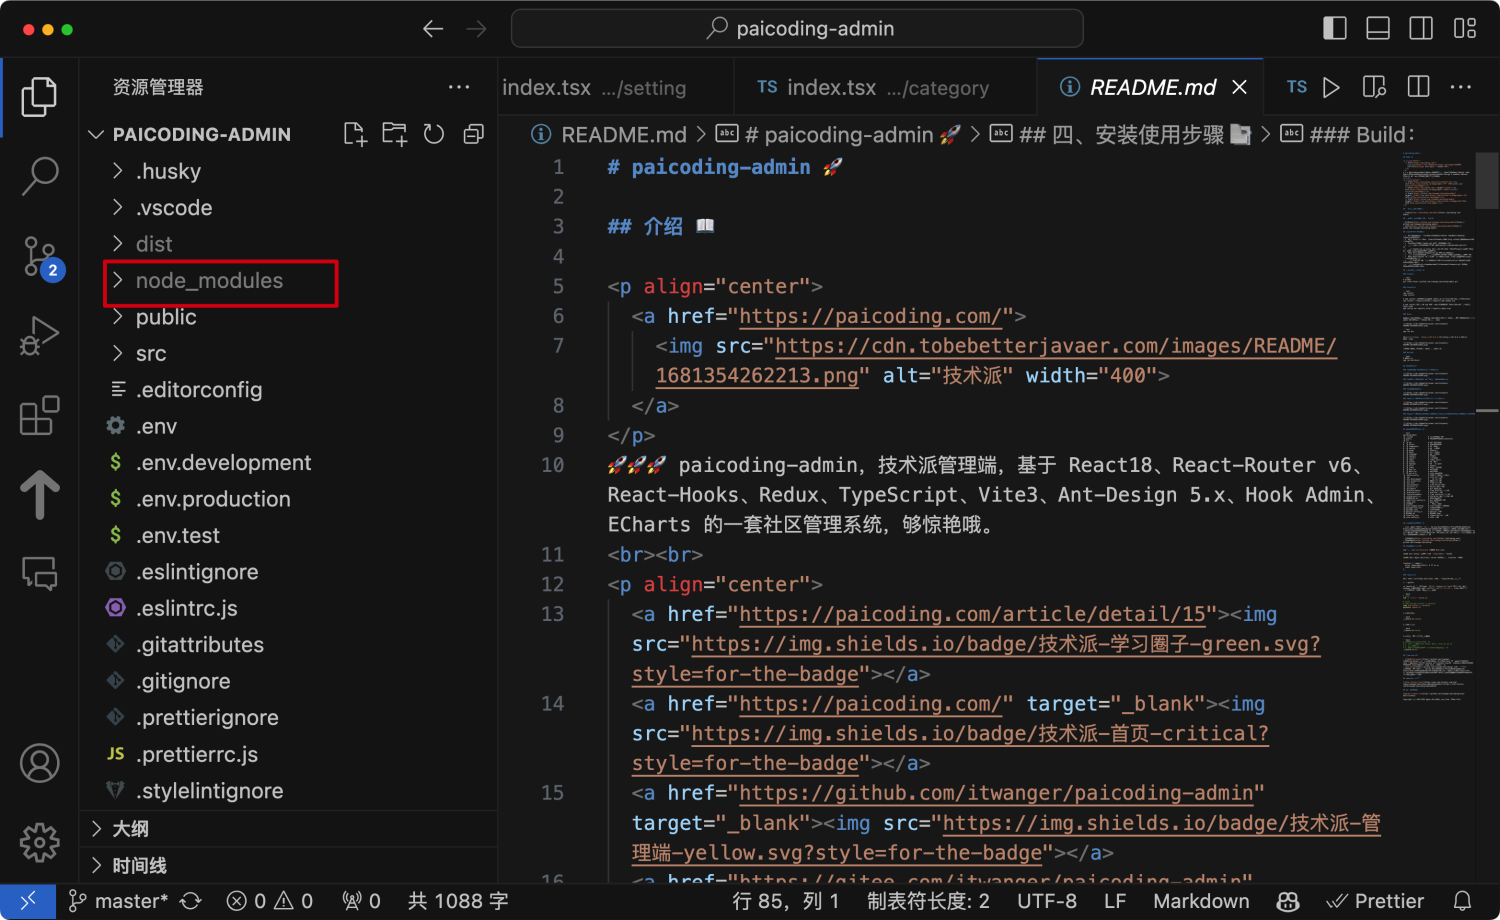
Task: Open the Search view icon
Action: (x=39, y=175)
